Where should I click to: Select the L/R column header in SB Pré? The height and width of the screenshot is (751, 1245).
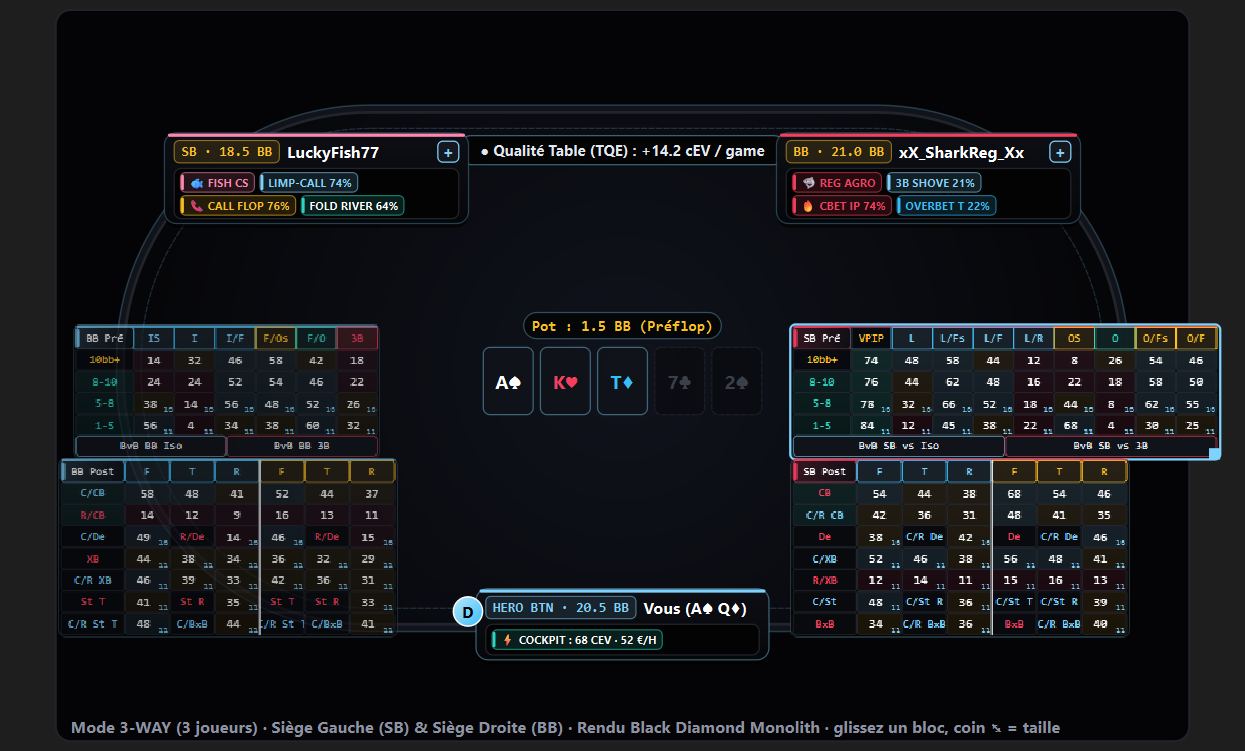click(1033, 338)
